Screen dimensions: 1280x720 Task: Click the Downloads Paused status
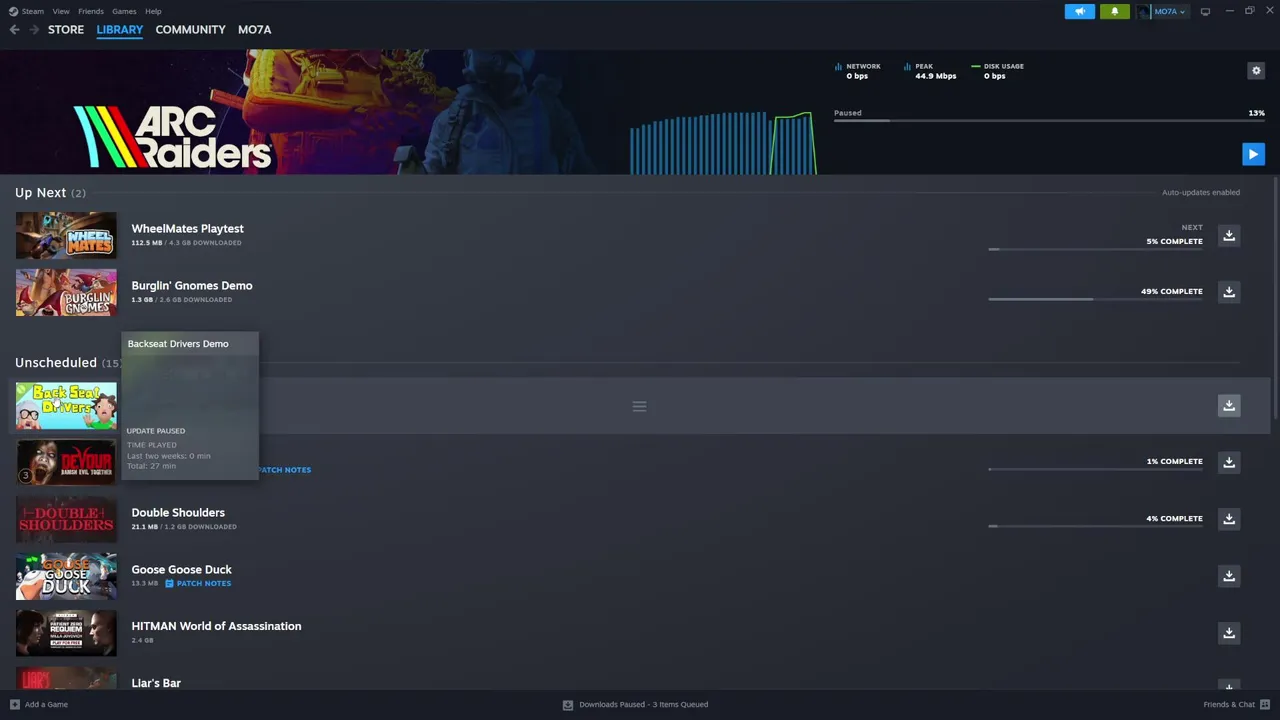pyautogui.click(x=636, y=704)
